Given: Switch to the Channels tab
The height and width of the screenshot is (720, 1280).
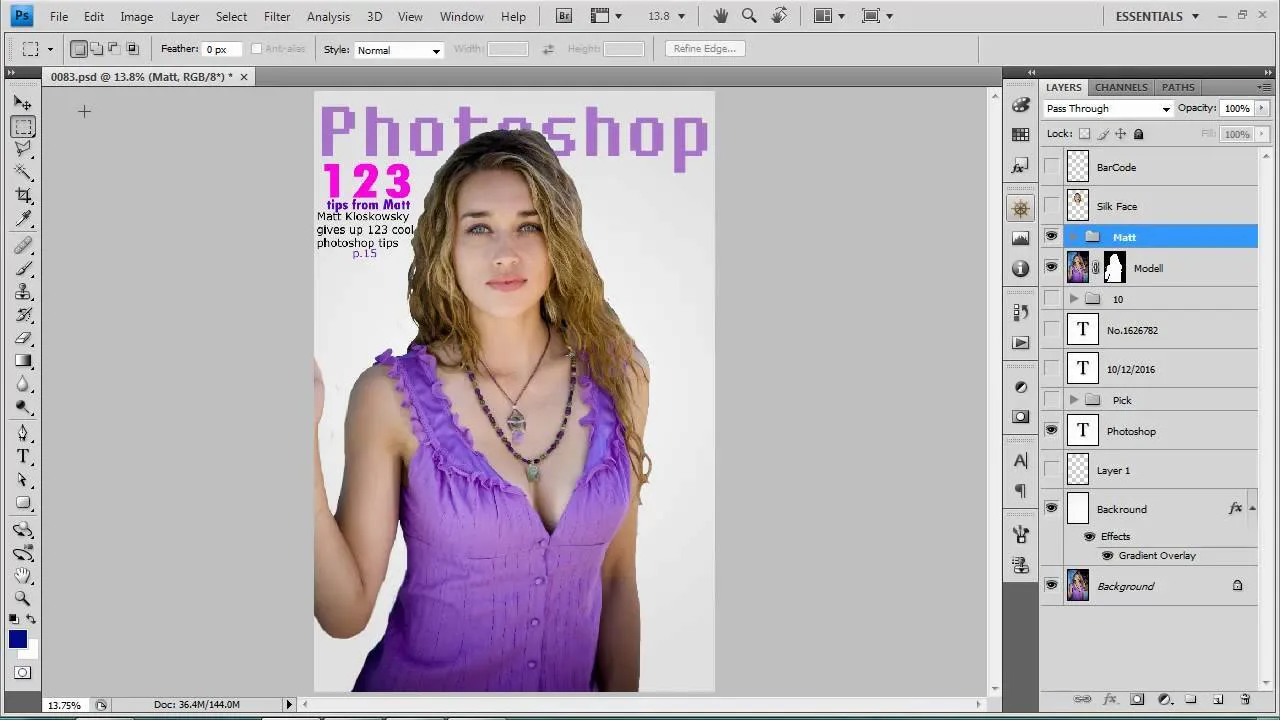Looking at the screenshot, I should [1121, 87].
